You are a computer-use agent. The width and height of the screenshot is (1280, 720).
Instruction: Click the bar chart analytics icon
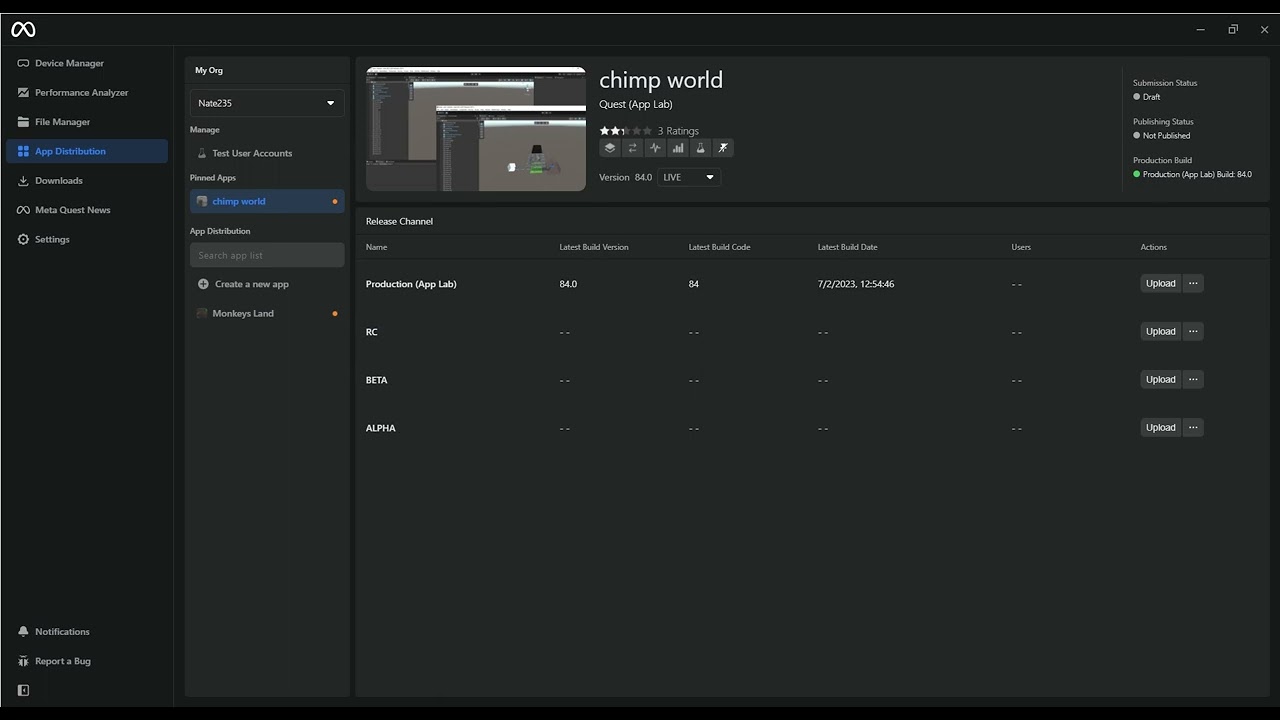point(678,148)
